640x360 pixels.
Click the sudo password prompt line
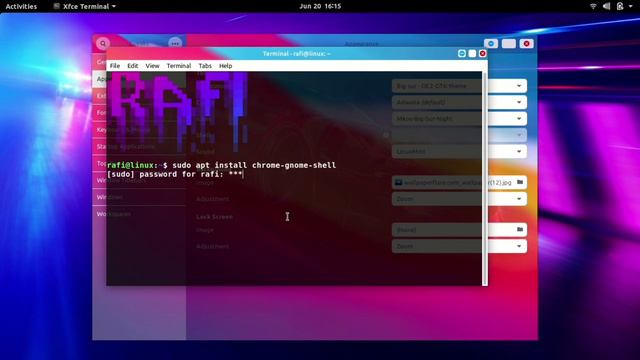pos(175,174)
